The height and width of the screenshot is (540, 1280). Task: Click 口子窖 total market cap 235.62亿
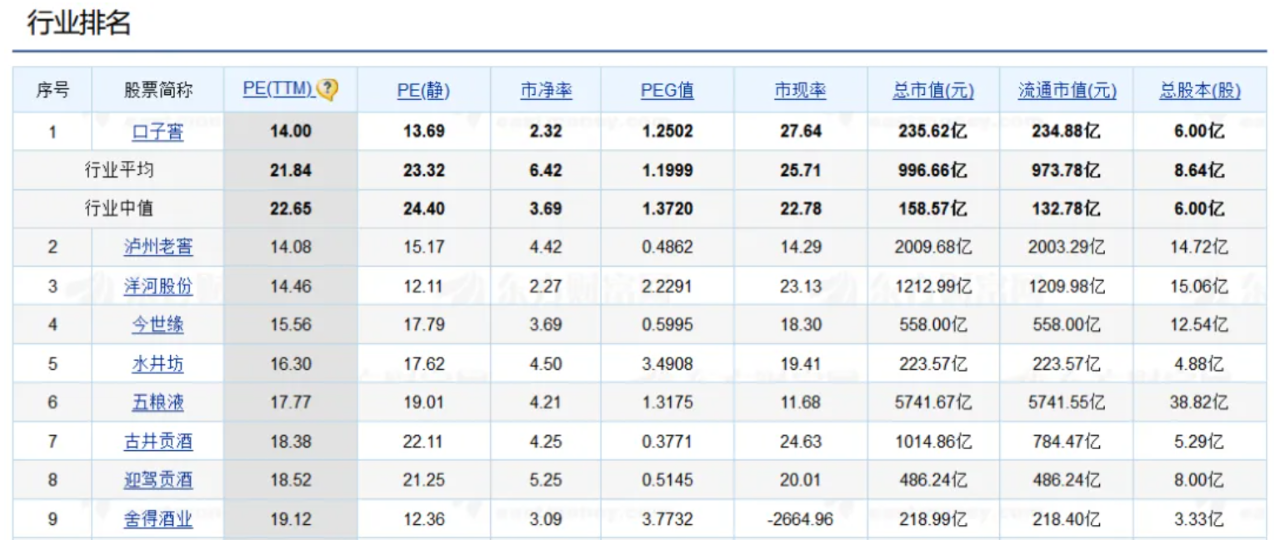(x=933, y=131)
